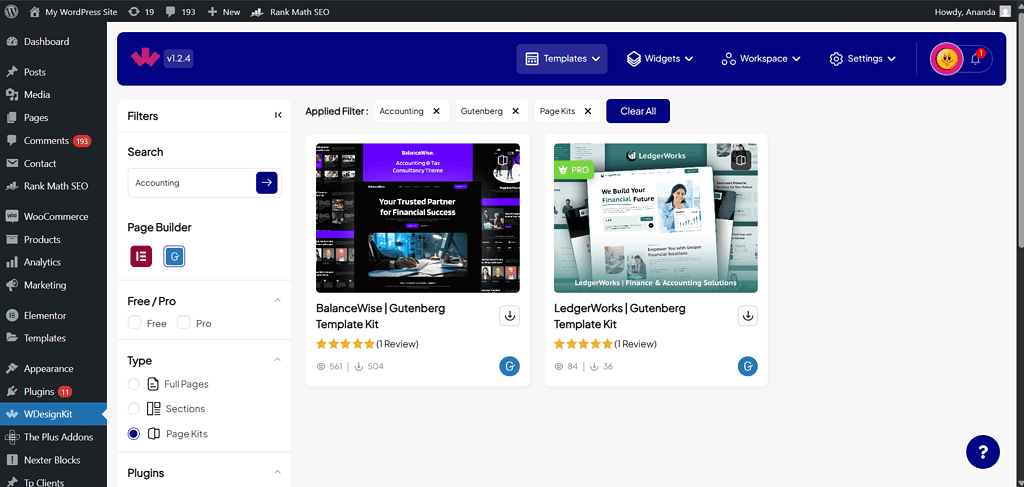Open LedgerWorks template thumbnail
The image size is (1024, 487).
point(656,218)
